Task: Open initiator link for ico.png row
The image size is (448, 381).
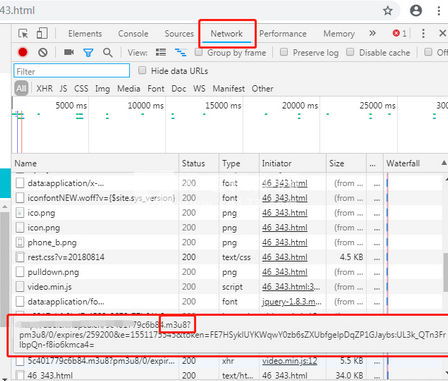Action: click(285, 213)
